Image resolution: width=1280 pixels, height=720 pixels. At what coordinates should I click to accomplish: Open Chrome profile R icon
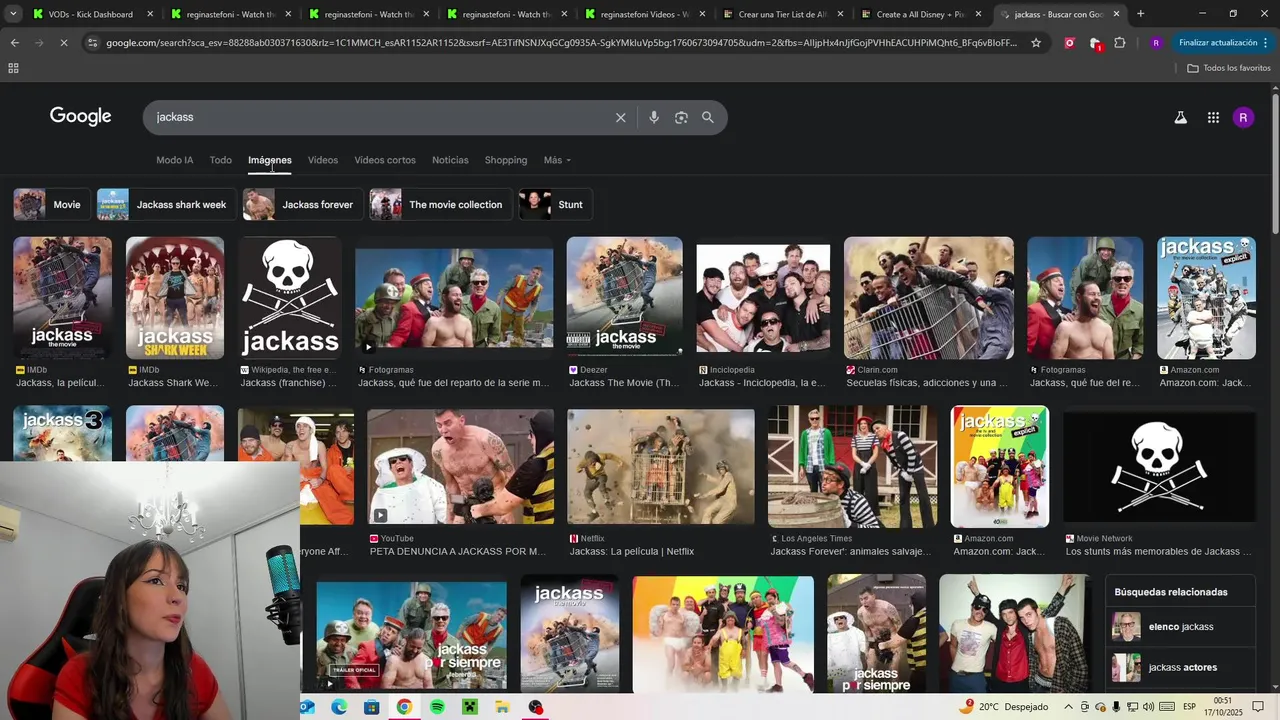(1156, 43)
